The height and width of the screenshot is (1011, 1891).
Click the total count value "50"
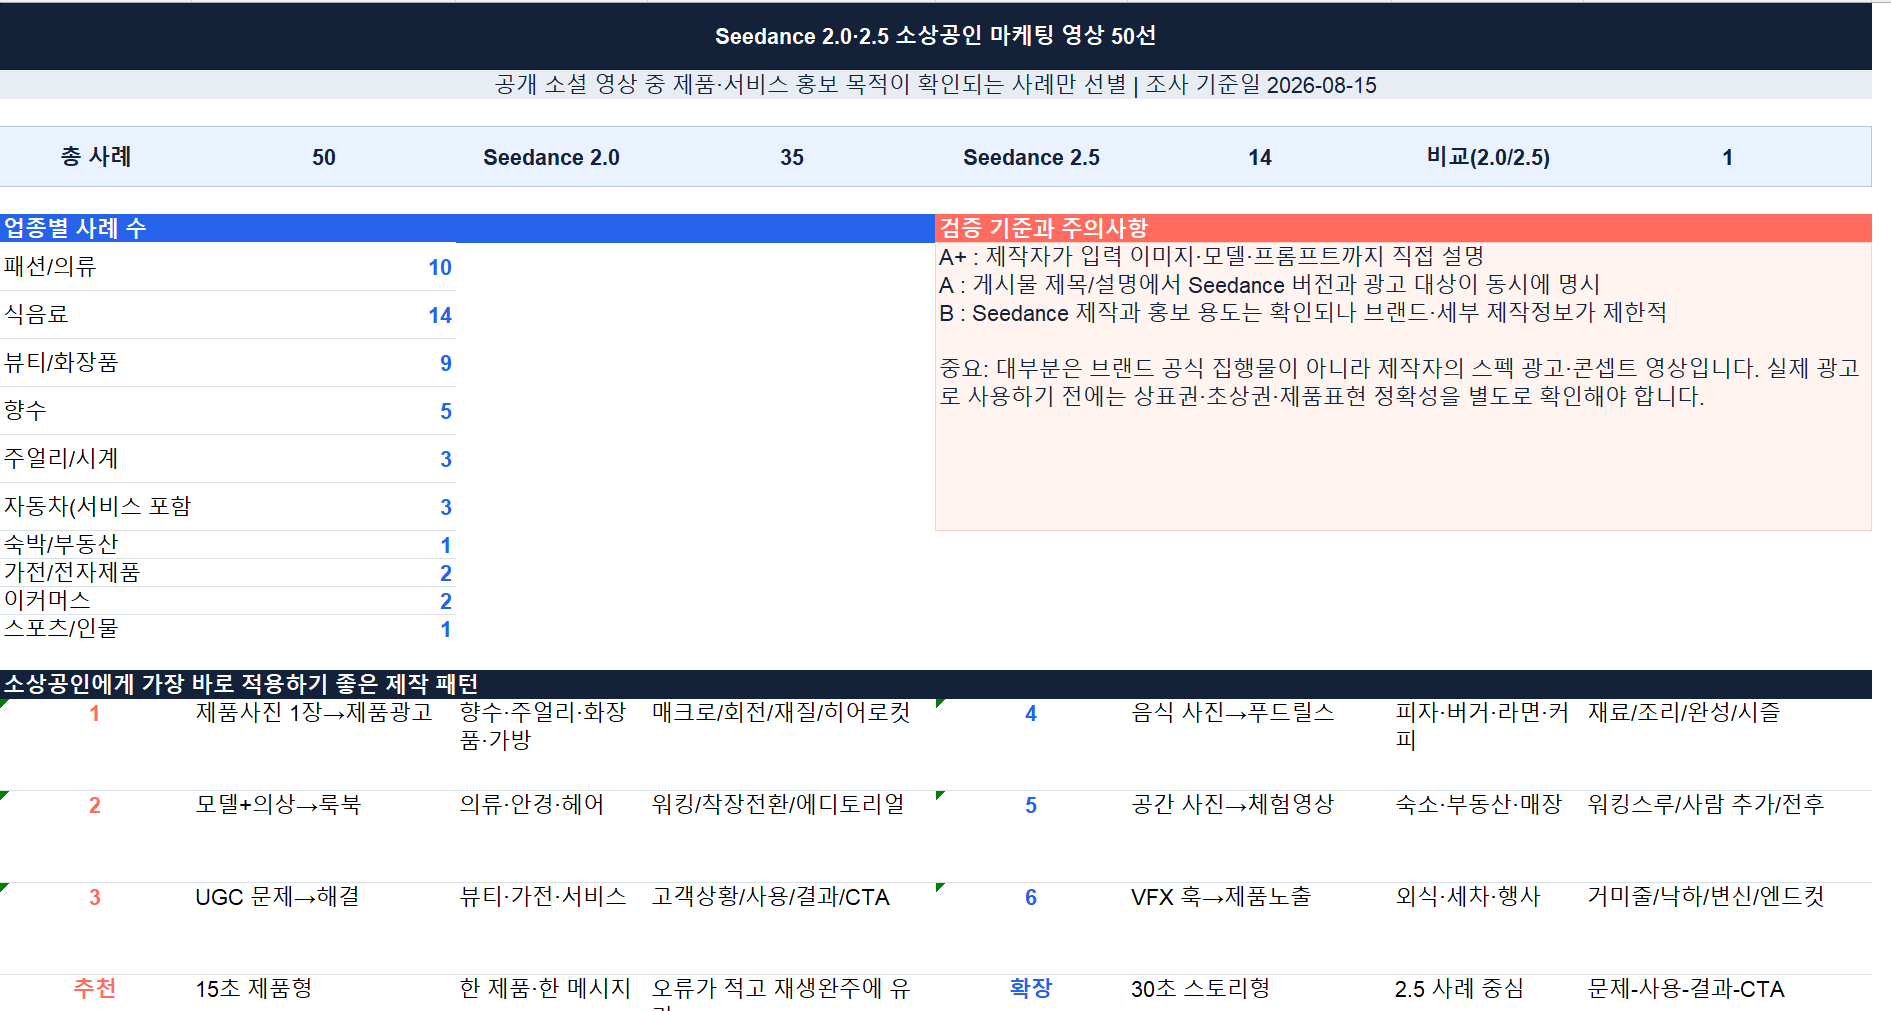pos(323,157)
